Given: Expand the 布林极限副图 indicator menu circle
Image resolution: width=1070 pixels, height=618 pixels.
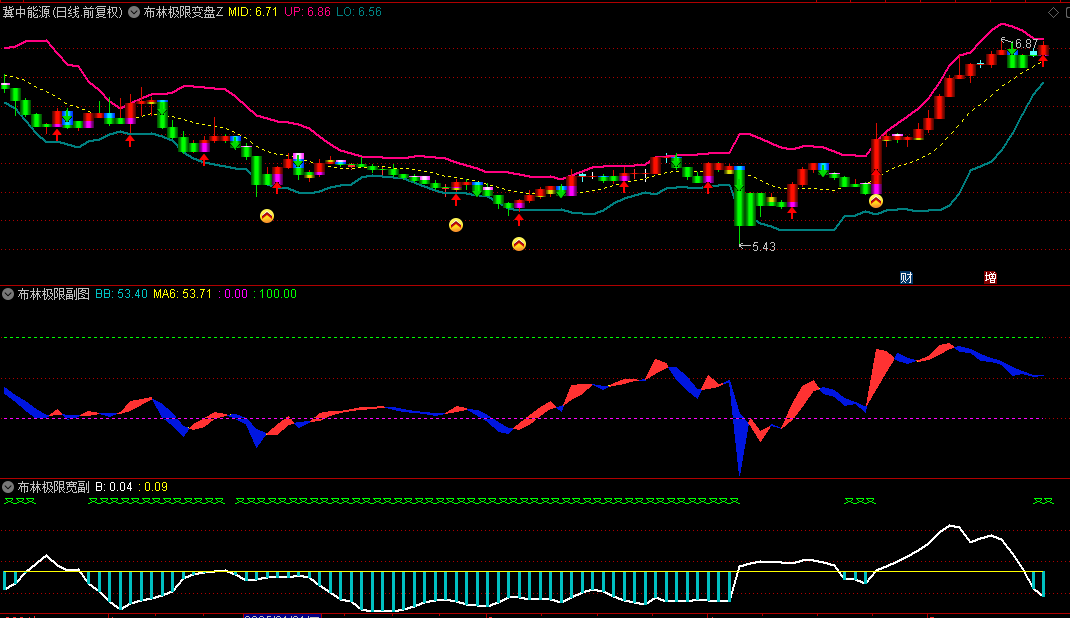Looking at the screenshot, I should click(8, 294).
